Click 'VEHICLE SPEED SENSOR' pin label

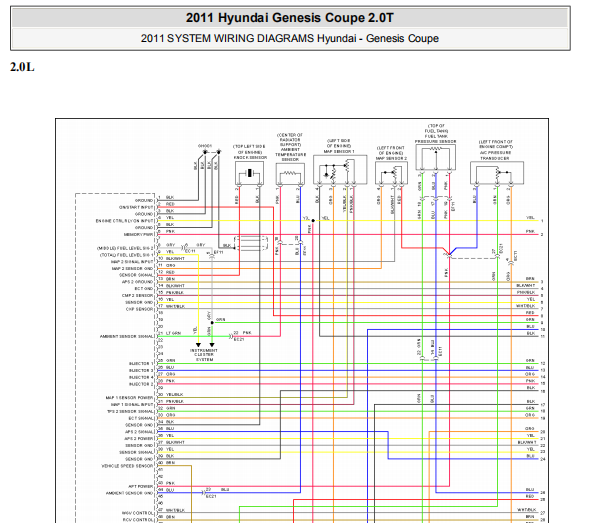(x=127, y=466)
